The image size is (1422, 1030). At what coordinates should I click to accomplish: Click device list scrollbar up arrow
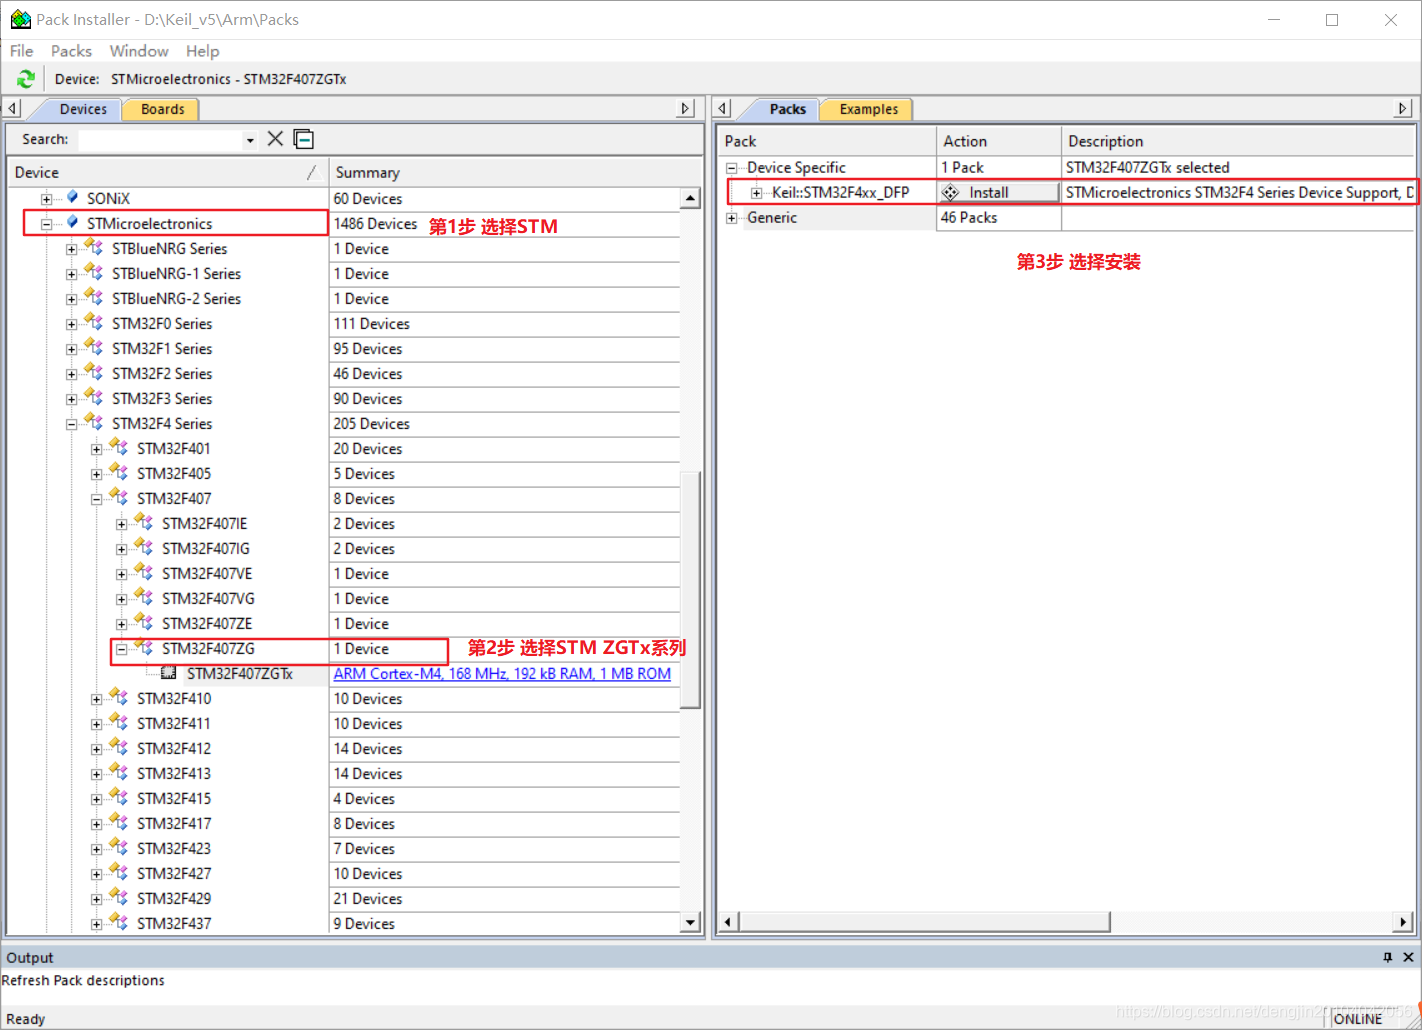(690, 198)
